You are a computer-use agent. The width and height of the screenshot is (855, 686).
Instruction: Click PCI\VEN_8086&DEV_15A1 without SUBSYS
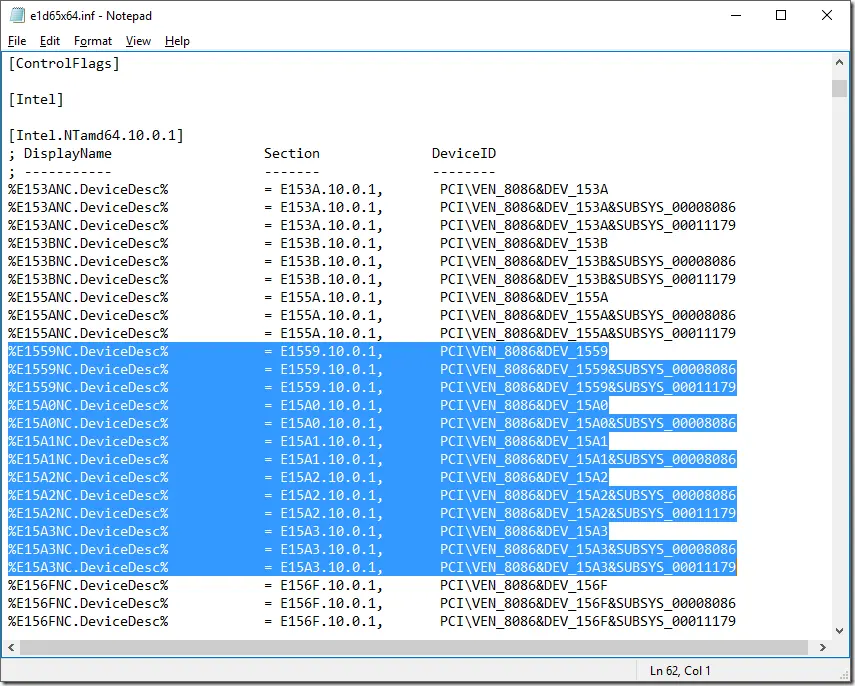point(524,441)
